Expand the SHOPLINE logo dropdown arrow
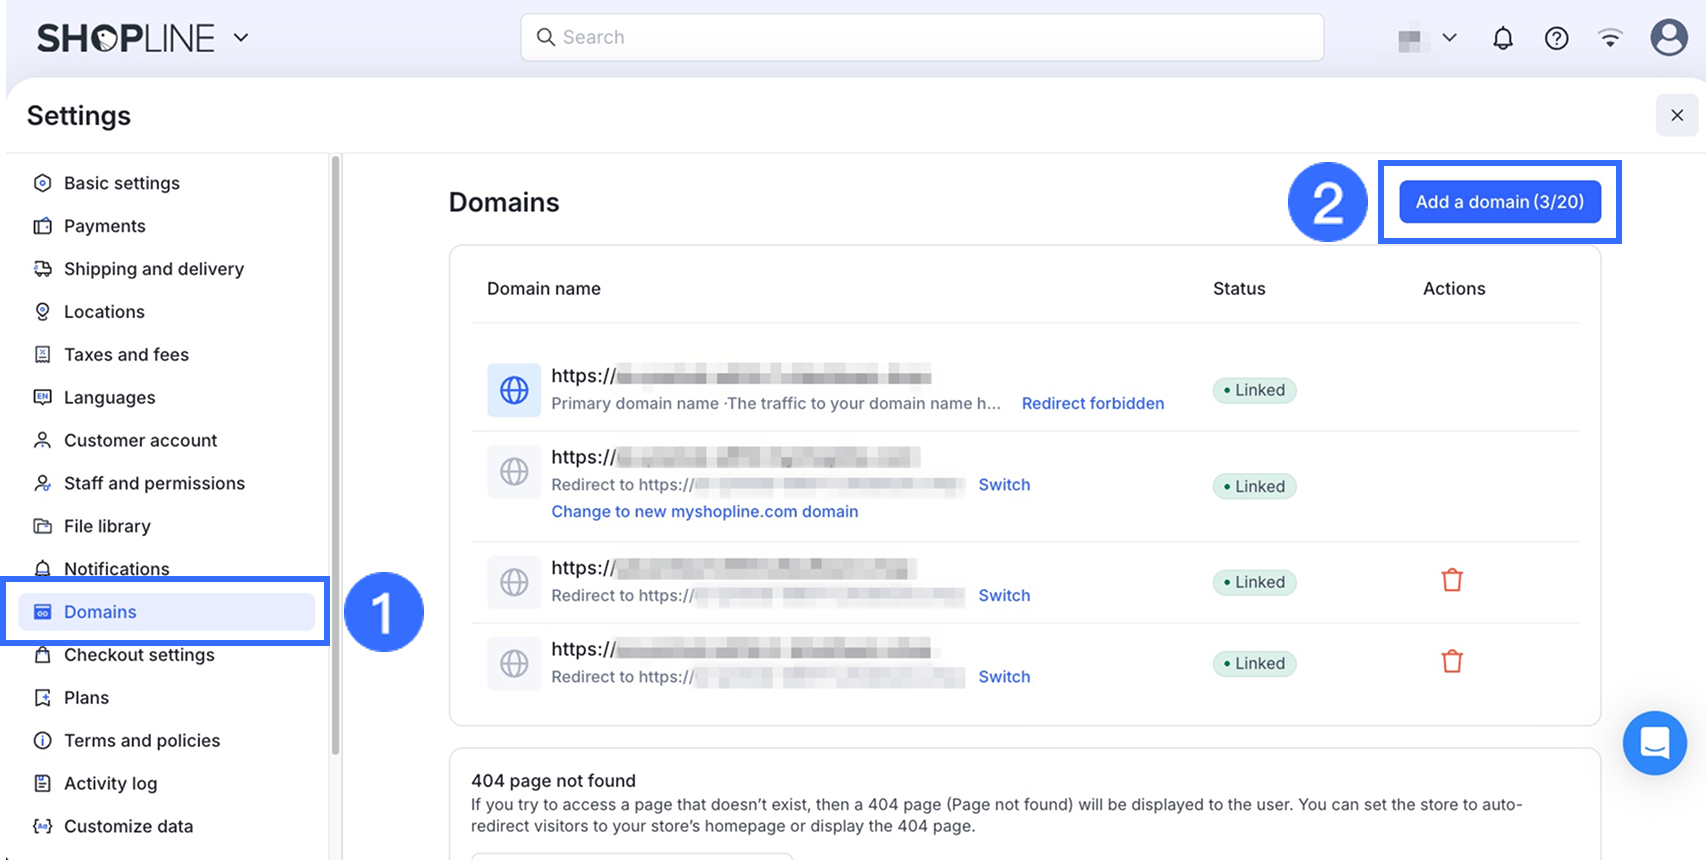 pos(241,38)
